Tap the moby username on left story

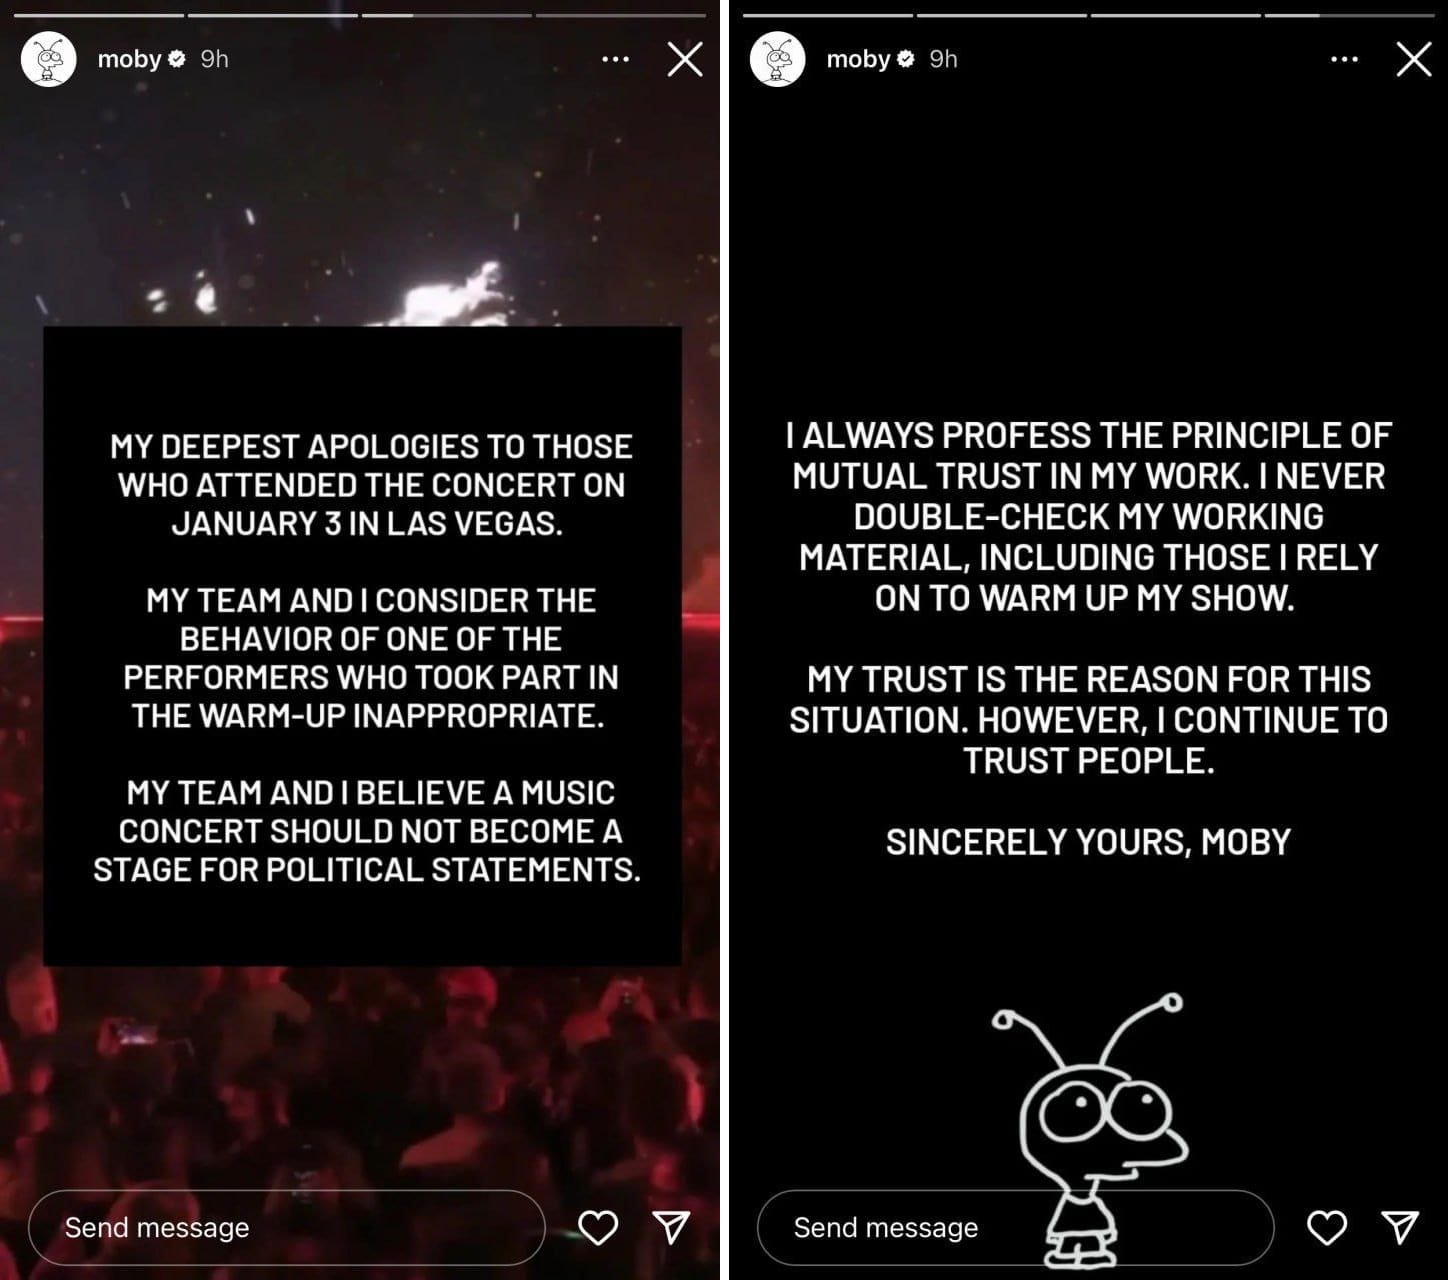point(129,60)
